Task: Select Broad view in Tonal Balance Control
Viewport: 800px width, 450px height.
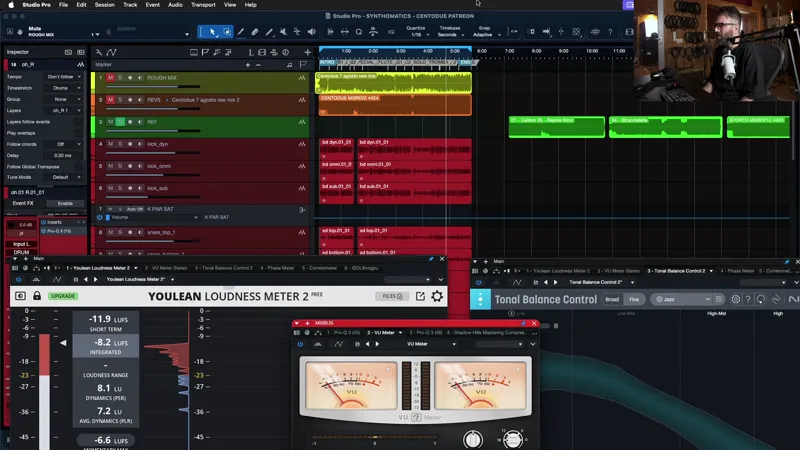Action: [x=612, y=299]
